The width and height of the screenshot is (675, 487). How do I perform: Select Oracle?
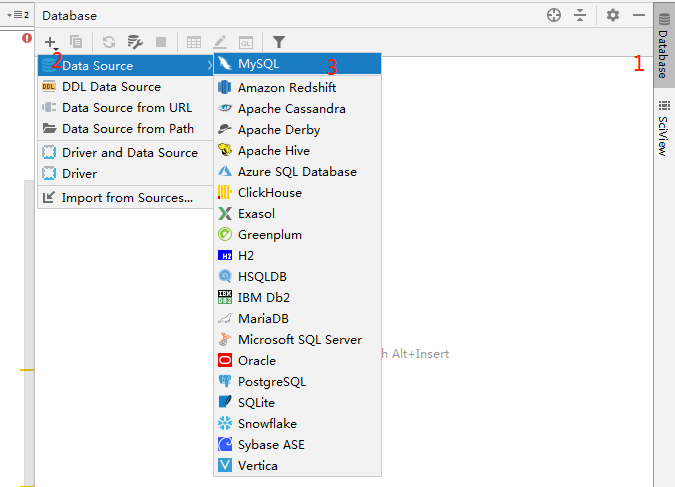297,360
